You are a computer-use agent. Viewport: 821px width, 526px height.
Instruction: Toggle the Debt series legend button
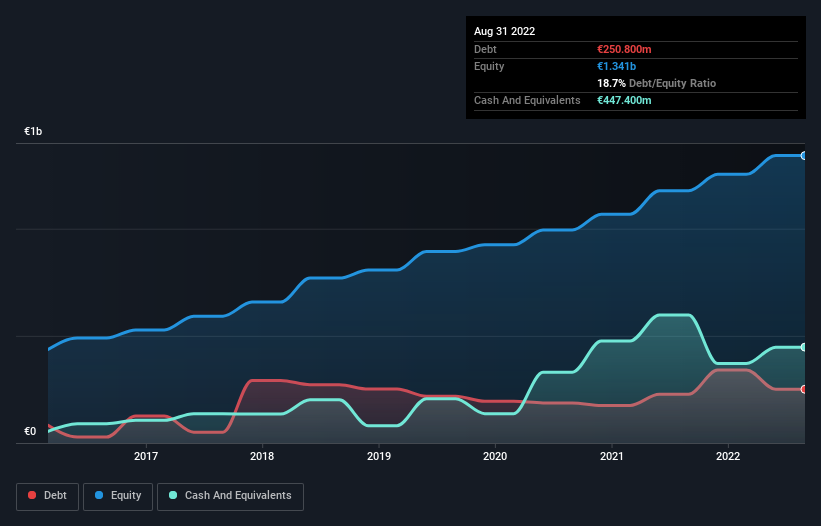tap(47, 496)
